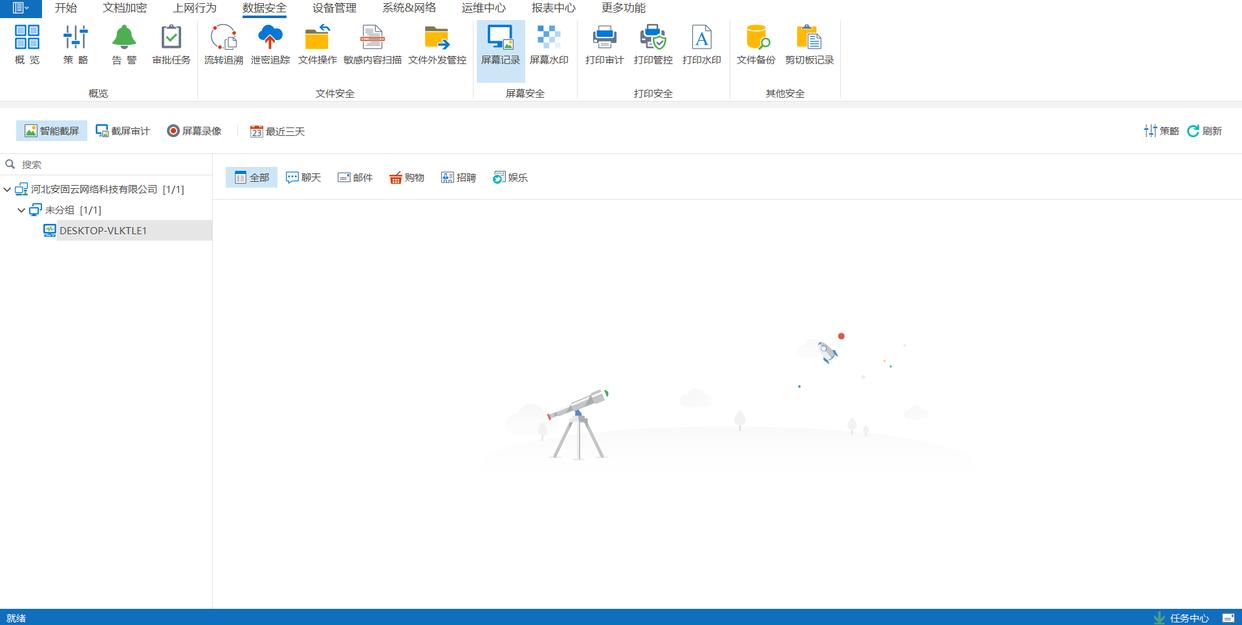Image resolution: width=1242 pixels, height=625 pixels.
Task: Click status bar message icon
Action: tap(1227, 618)
